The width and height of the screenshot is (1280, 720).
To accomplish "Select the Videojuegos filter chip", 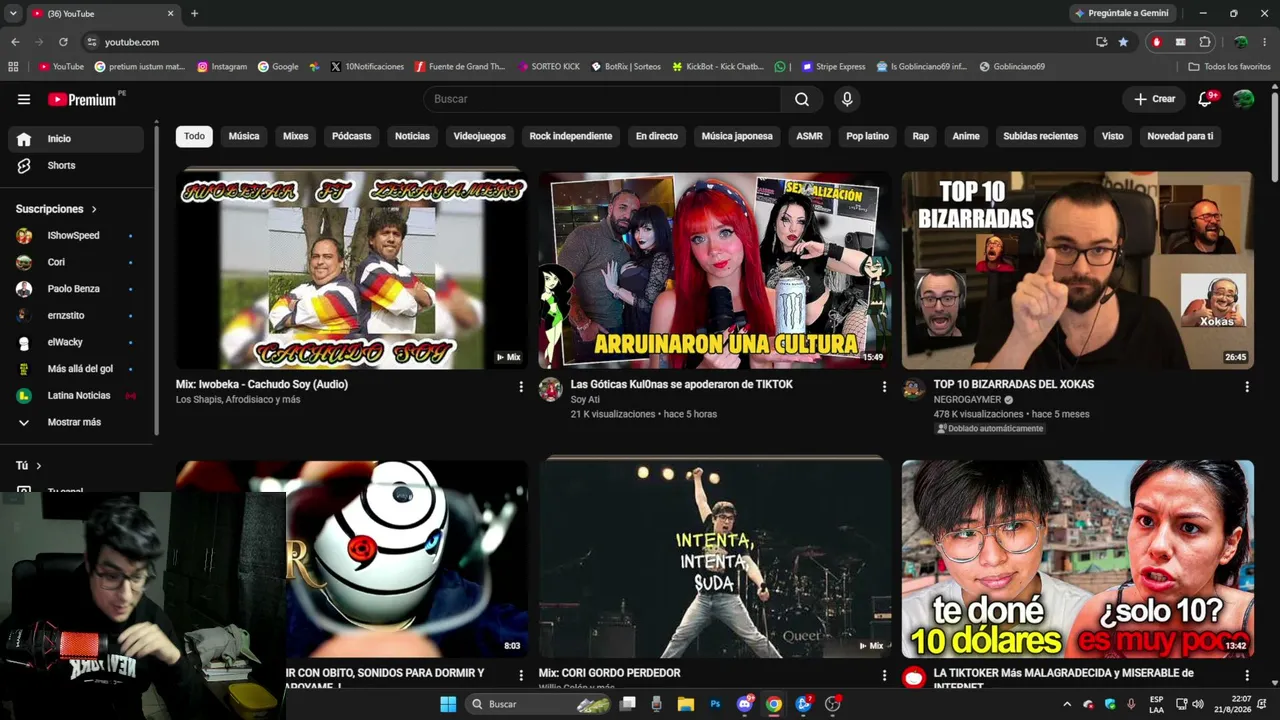I will (x=479, y=136).
